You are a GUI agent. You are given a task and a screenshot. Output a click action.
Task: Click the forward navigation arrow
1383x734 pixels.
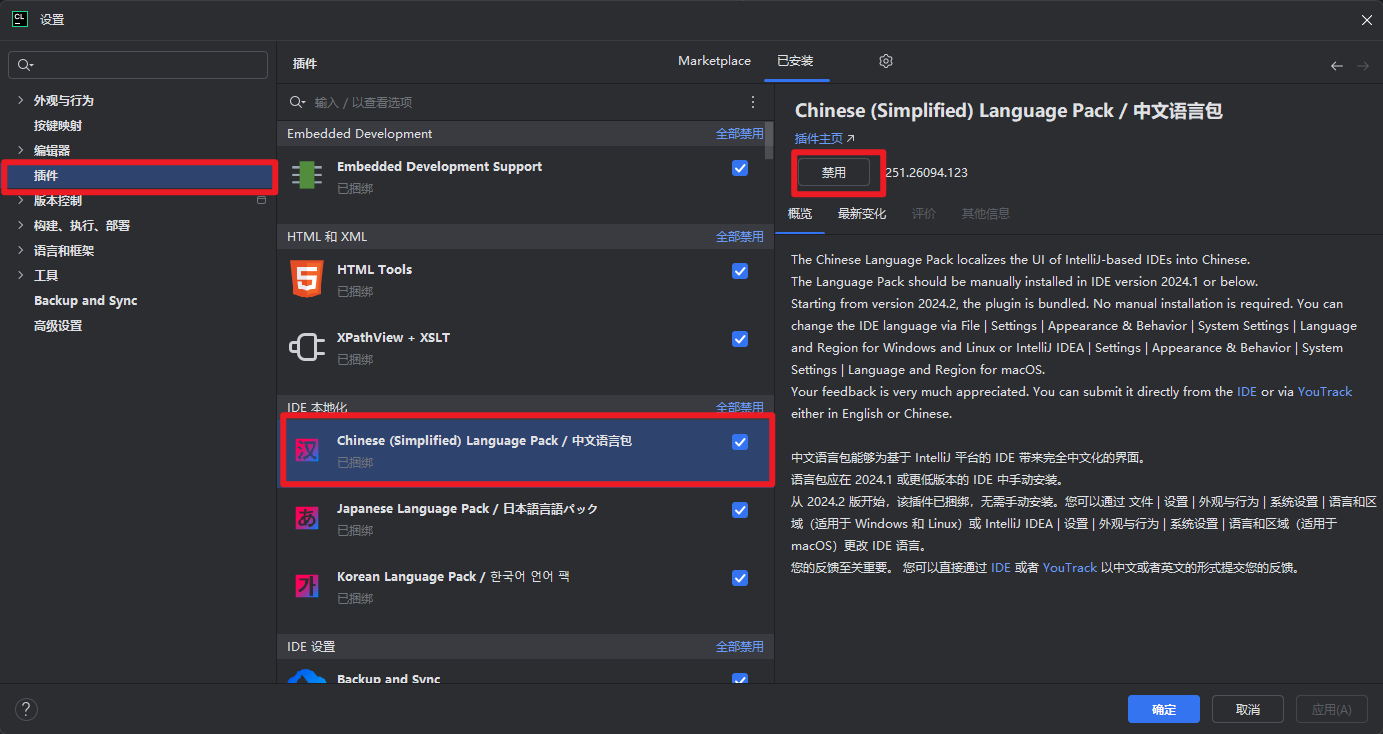point(1363,66)
